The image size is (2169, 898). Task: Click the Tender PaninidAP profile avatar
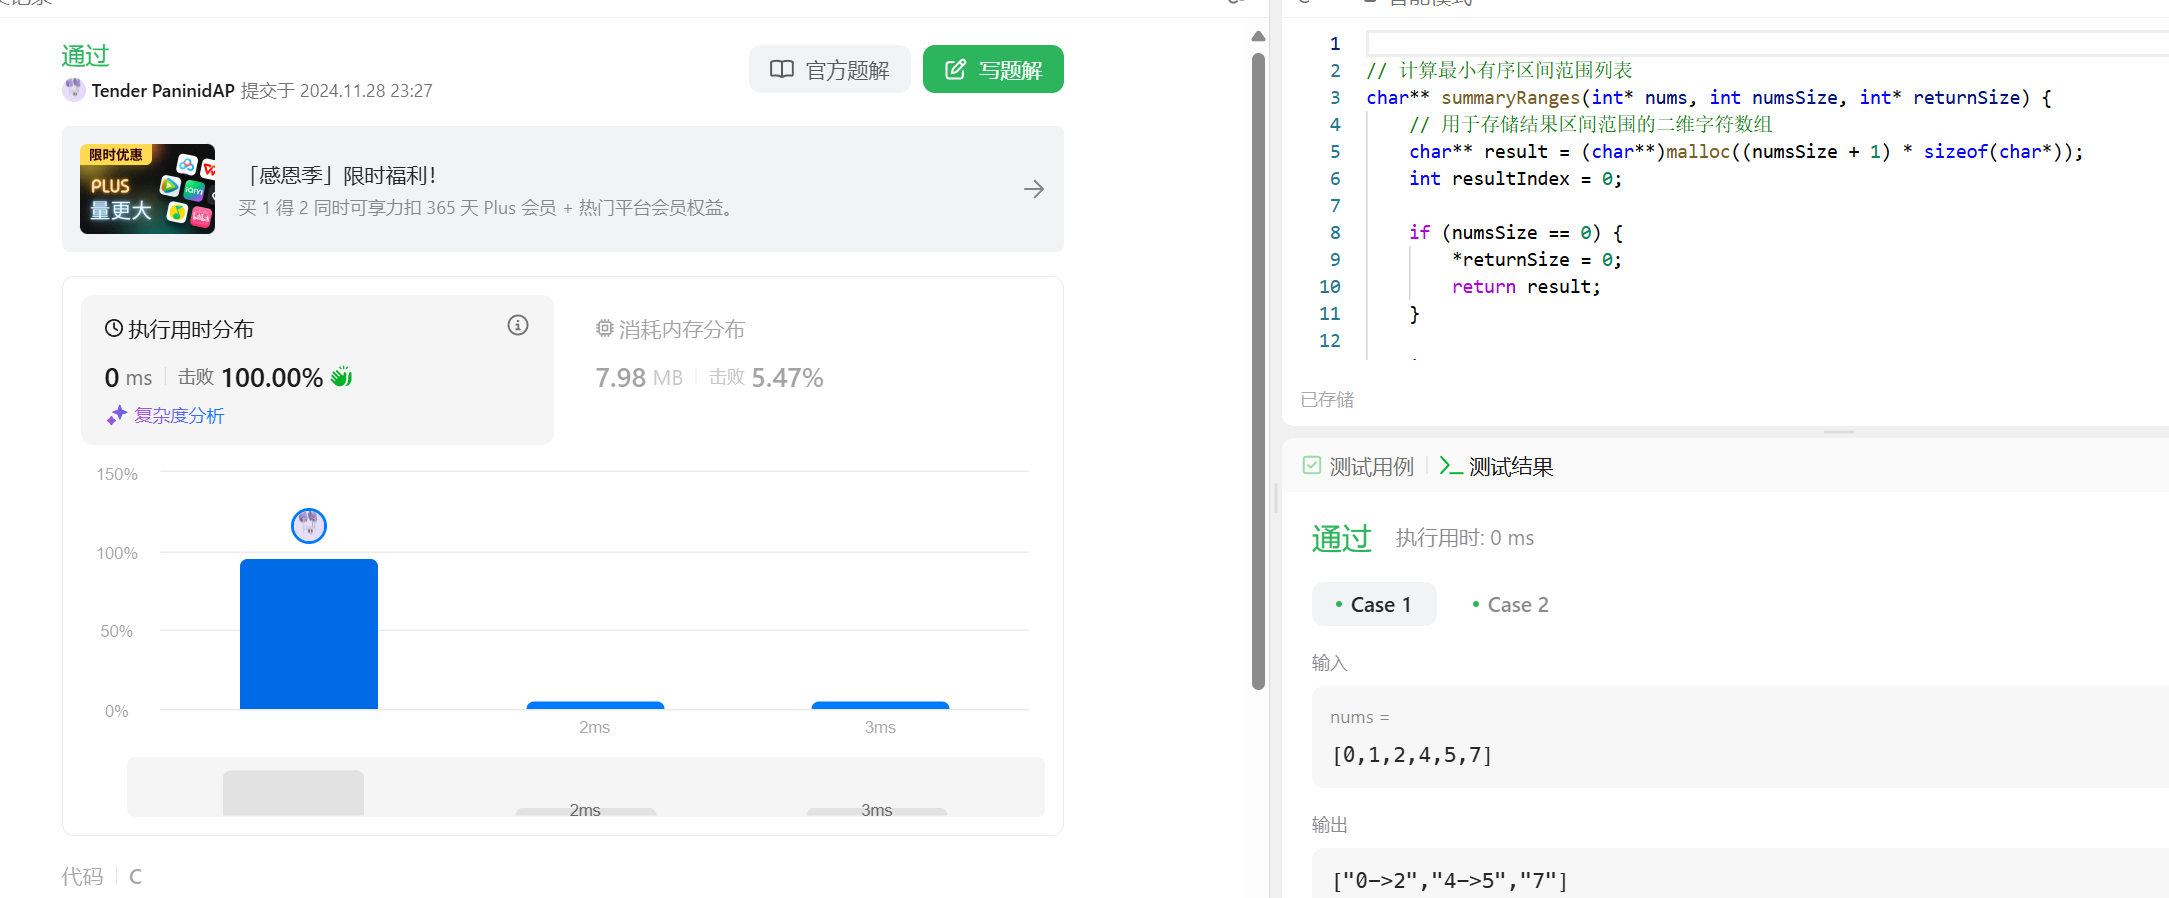coord(74,90)
